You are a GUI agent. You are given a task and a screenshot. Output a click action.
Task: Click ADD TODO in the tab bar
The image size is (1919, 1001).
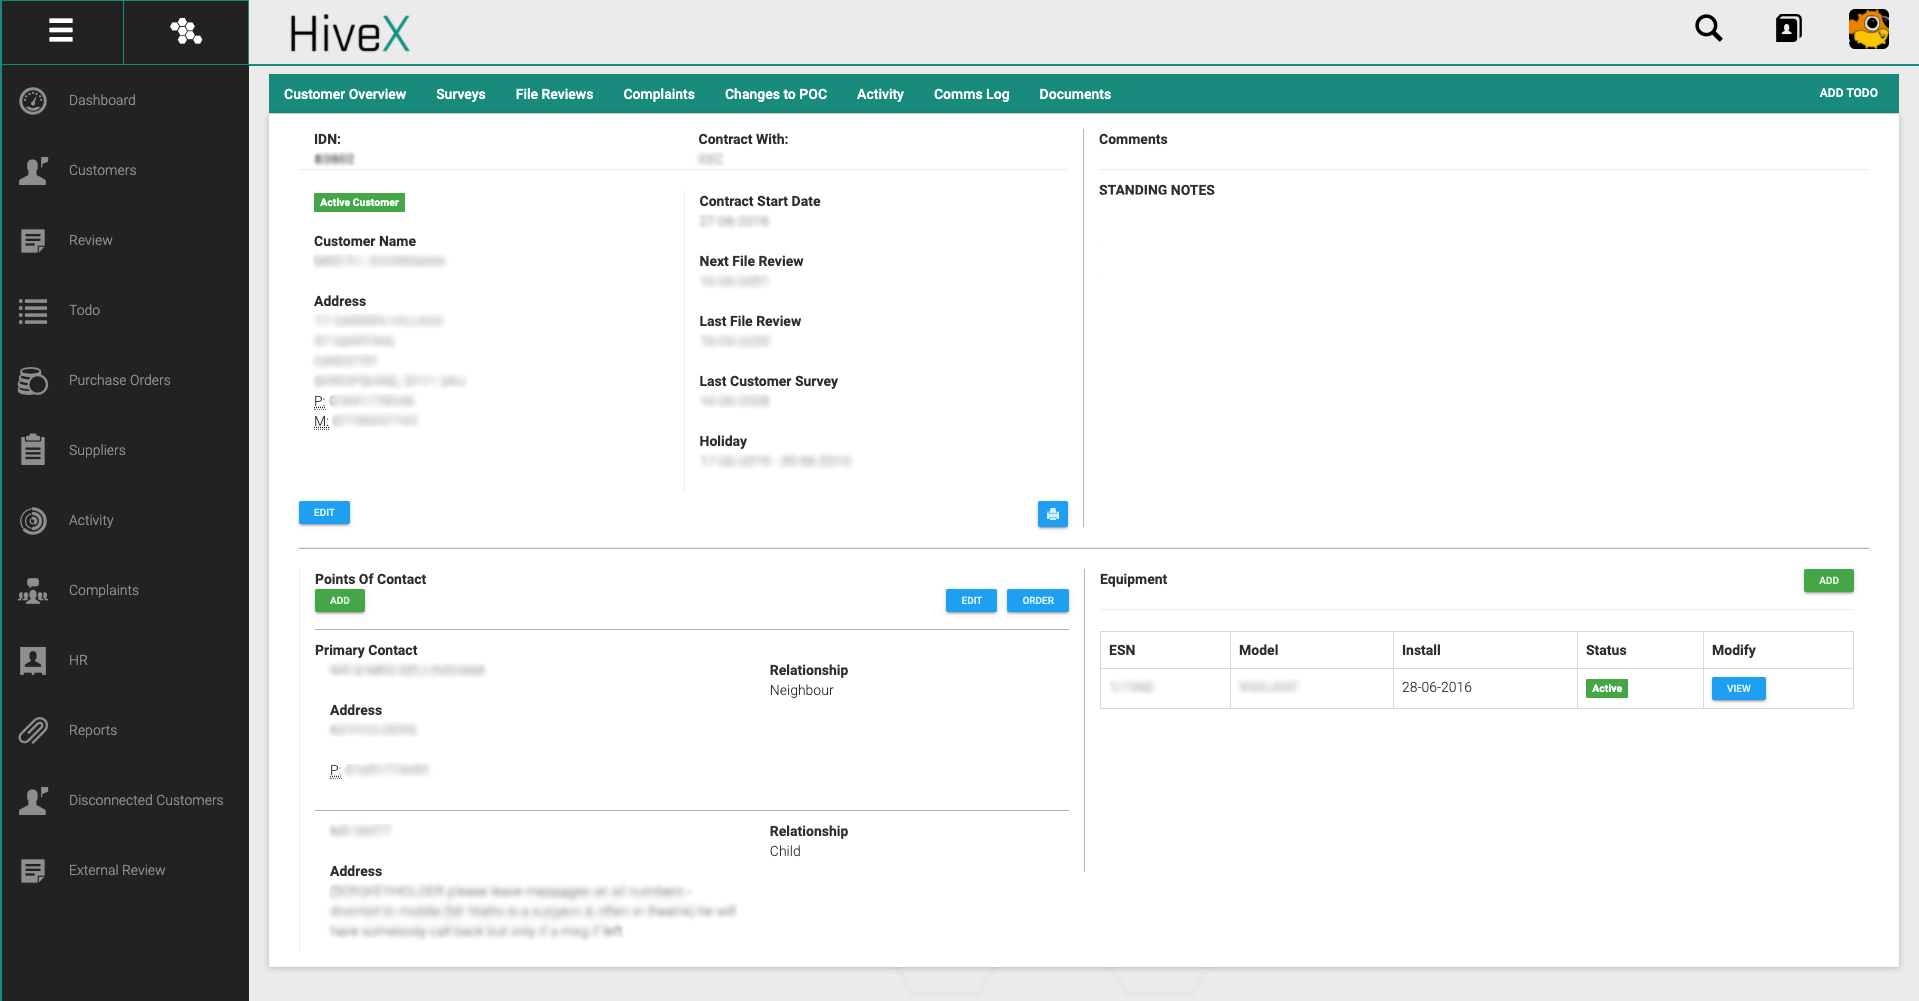click(x=1847, y=93)
